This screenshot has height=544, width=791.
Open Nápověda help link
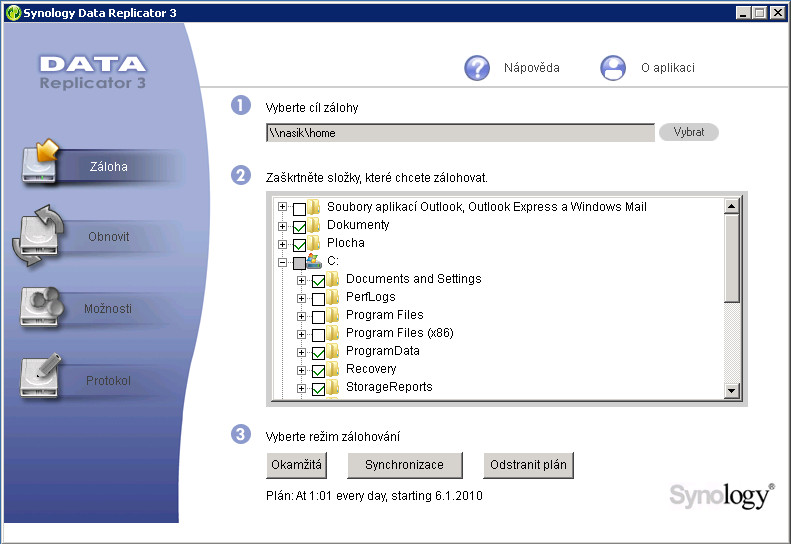[x=532, y=68]
